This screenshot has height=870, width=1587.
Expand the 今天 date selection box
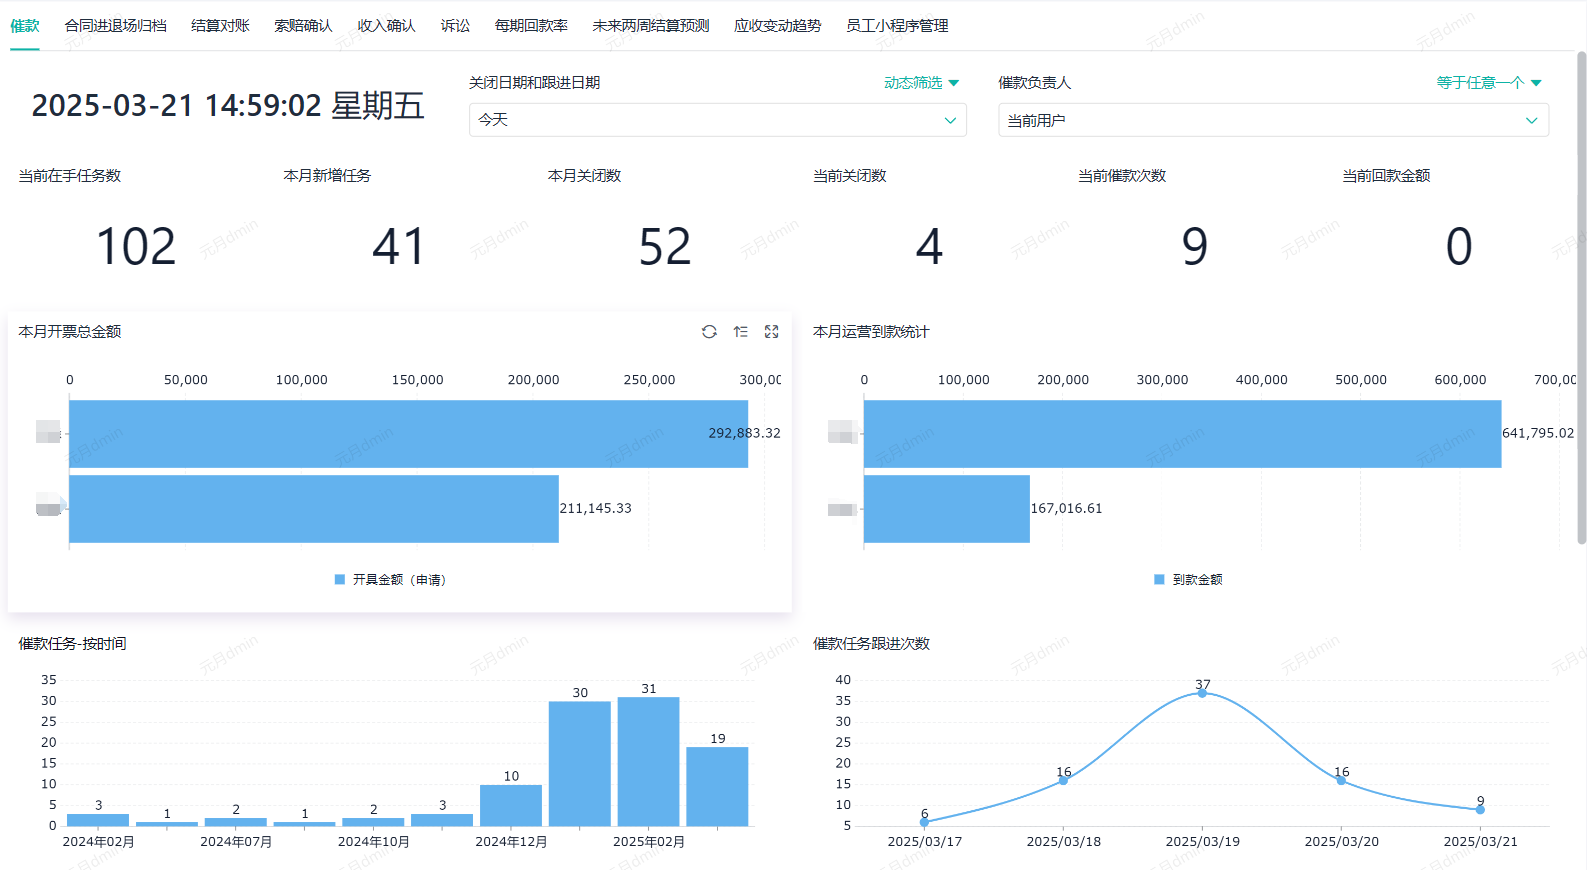[717, 120]
